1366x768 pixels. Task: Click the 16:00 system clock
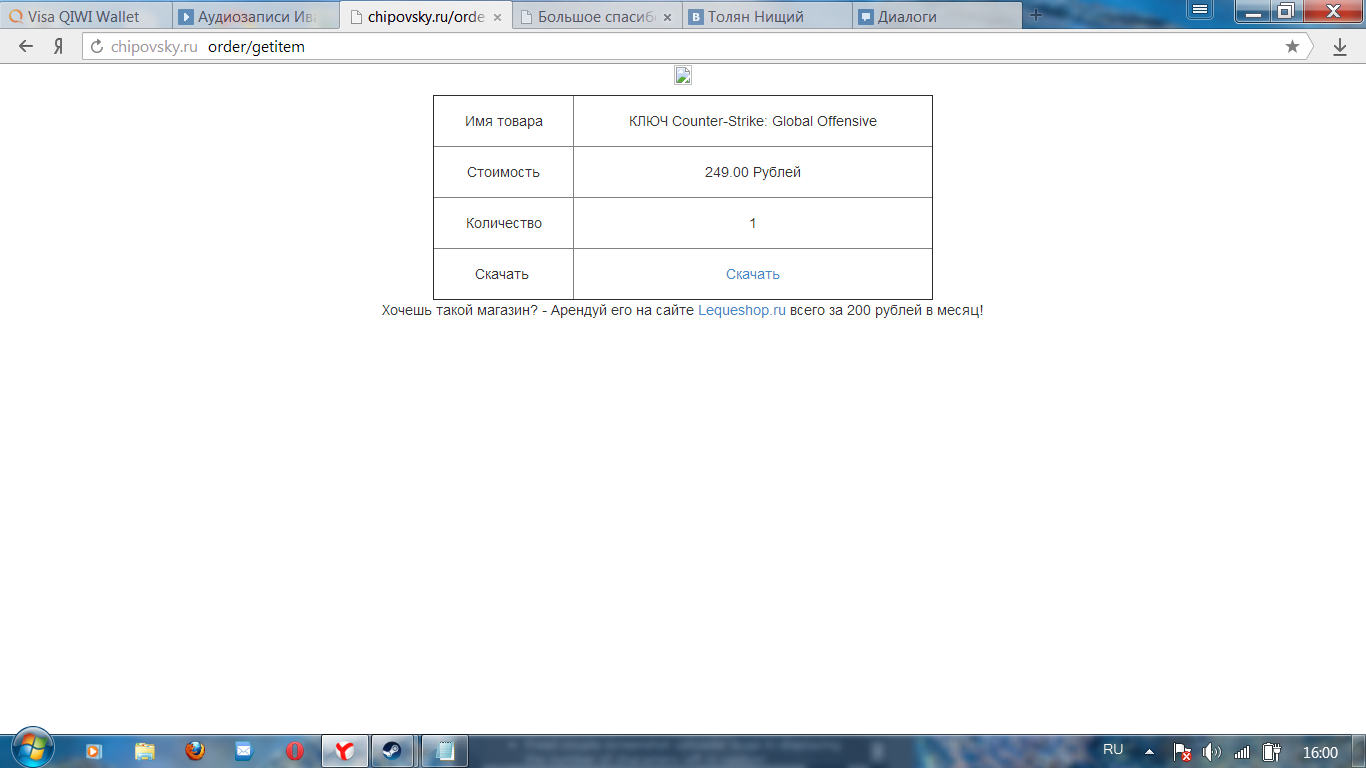point(1320,752)
